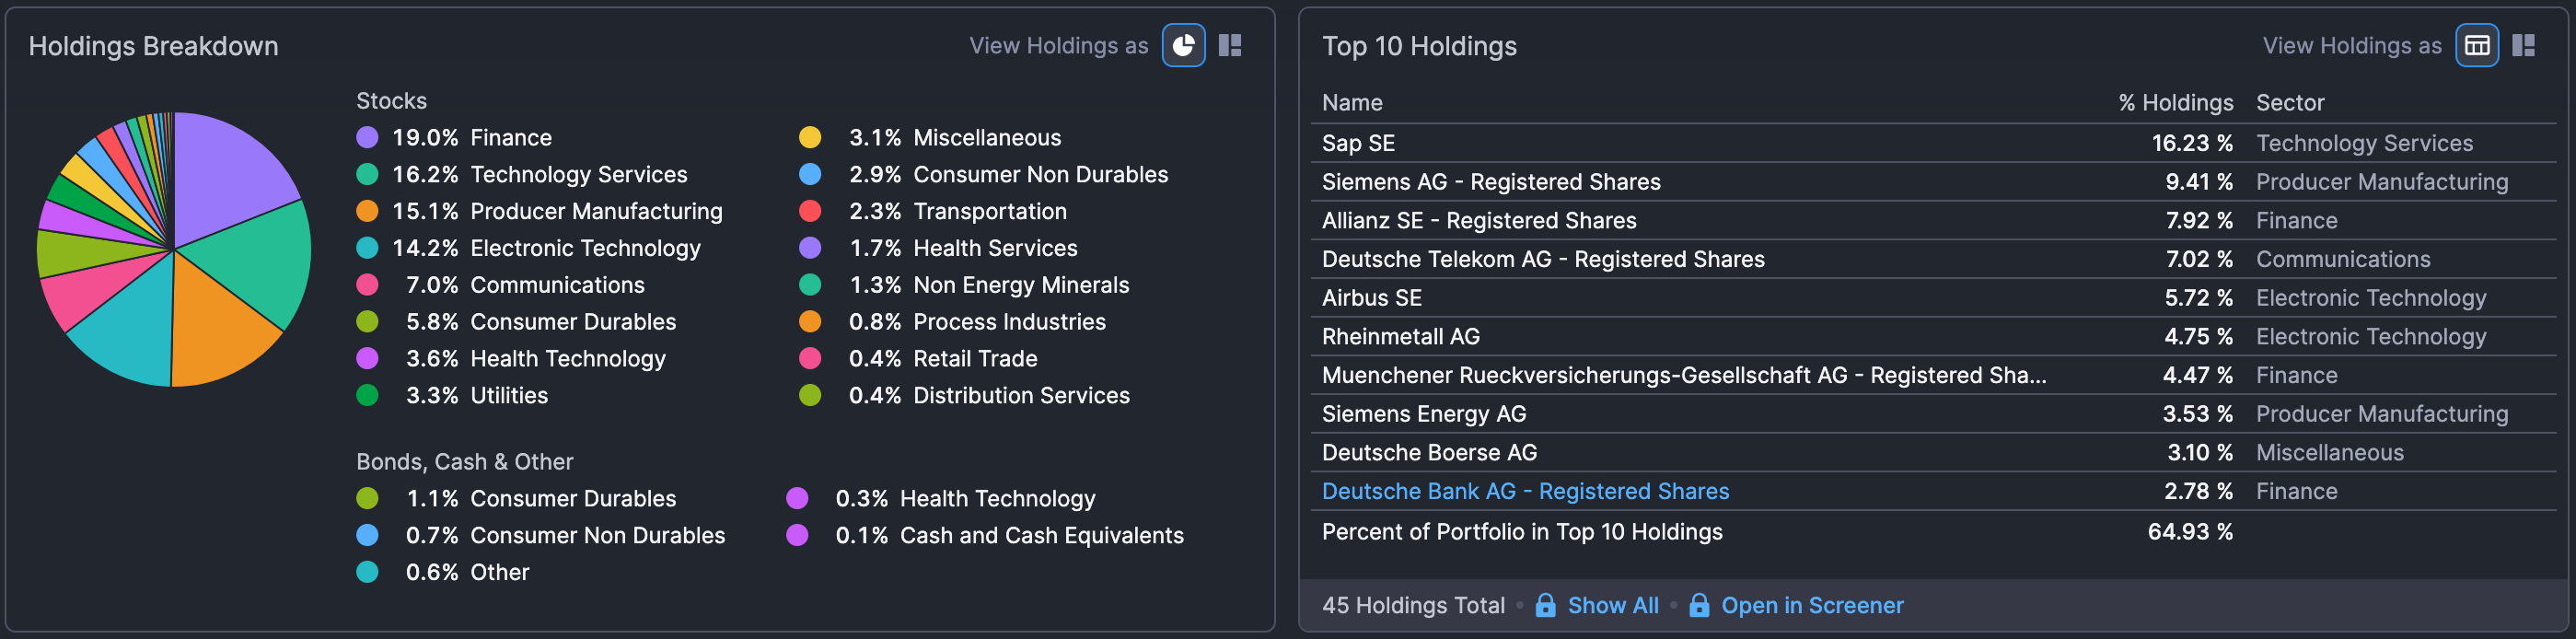Screen dimensions: 2576x639
Task: Select pie chart view in Holdings Breakdown
Action: coord(1183,45)
